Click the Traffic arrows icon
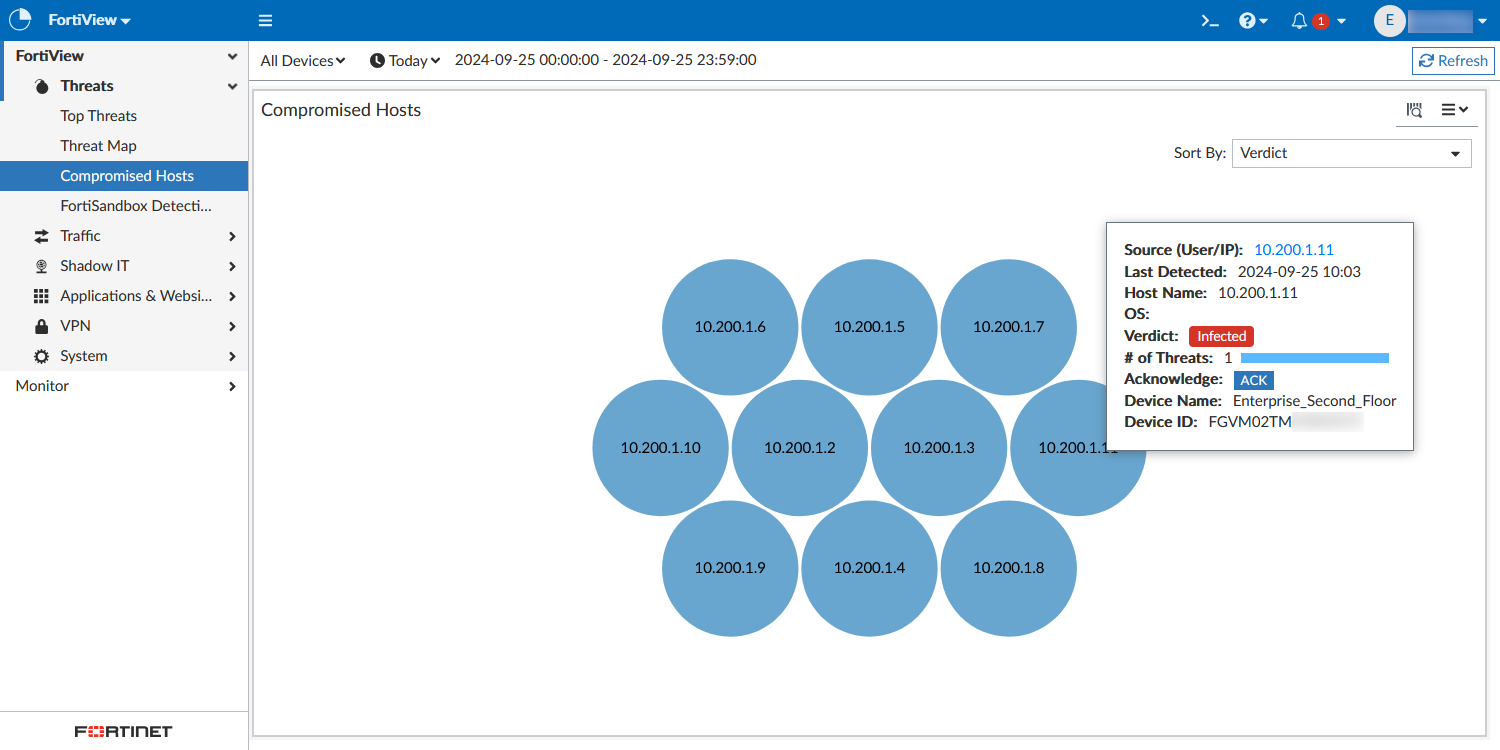1500x750 pixels. pos(41,236)
